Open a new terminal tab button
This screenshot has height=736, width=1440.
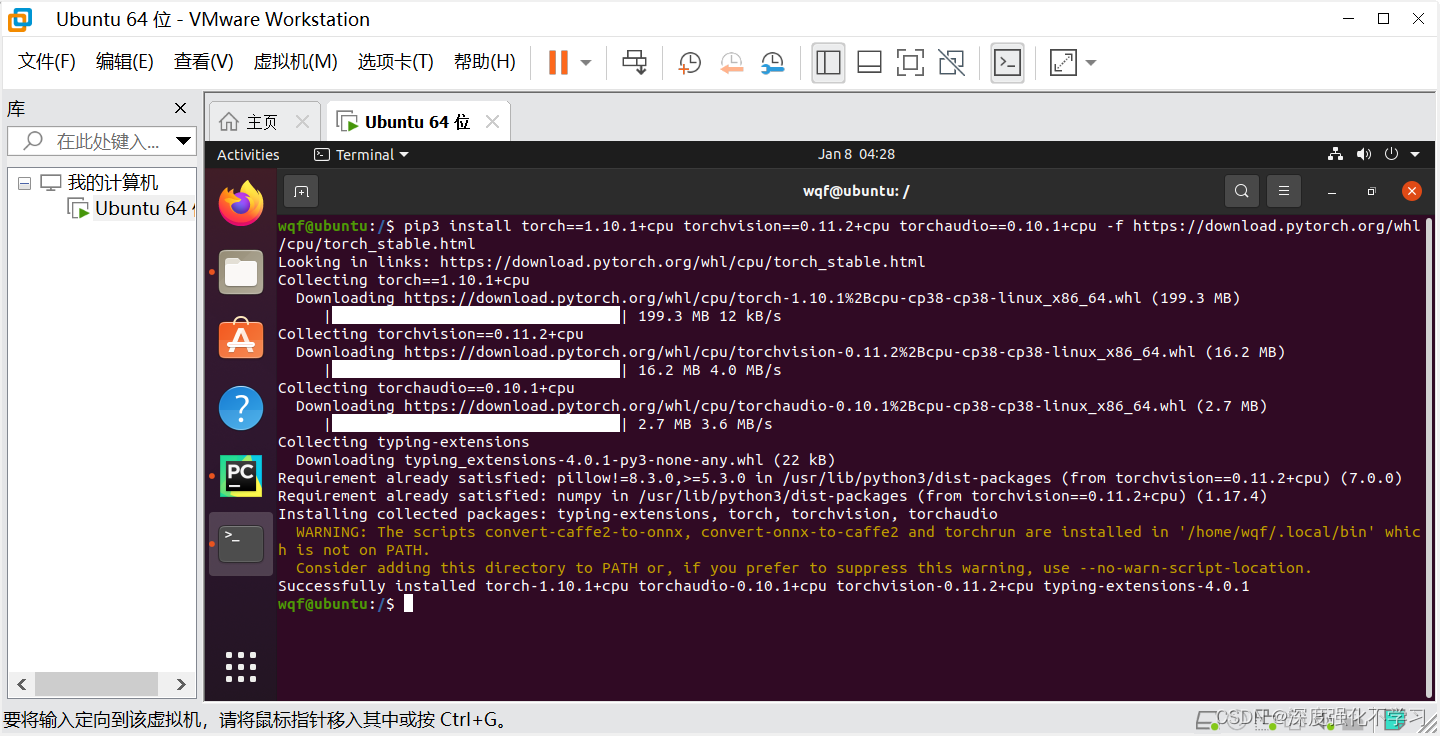click(x=301, y=191)
